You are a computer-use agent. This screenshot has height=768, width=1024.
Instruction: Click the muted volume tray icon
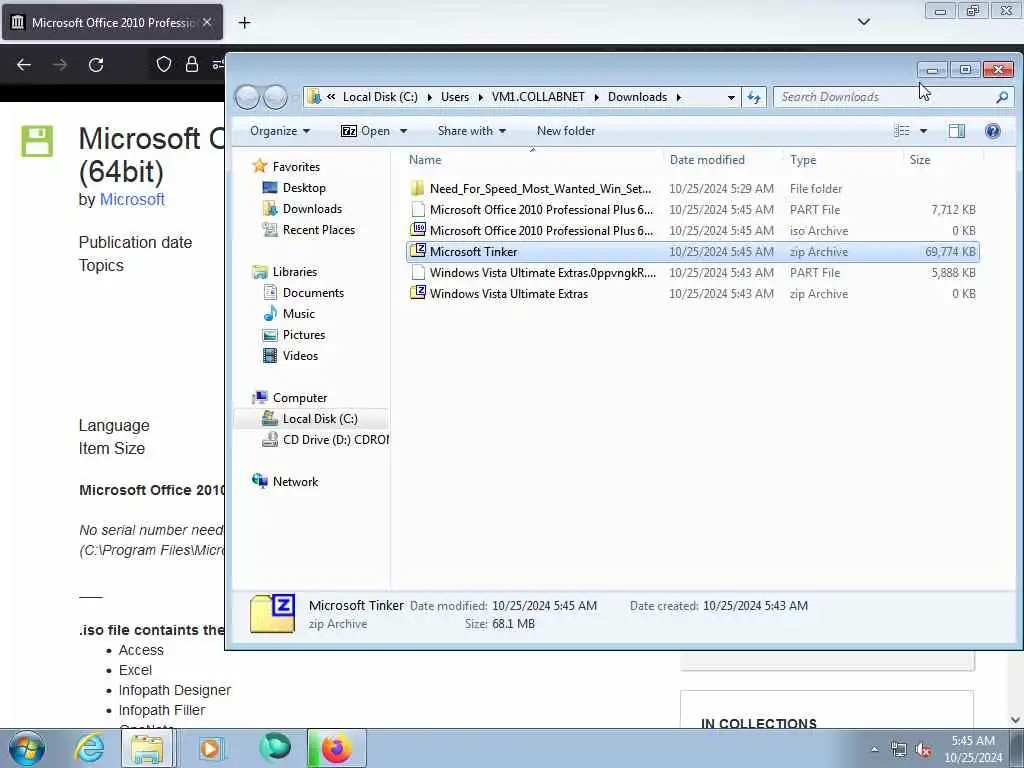tap(923, 750)
